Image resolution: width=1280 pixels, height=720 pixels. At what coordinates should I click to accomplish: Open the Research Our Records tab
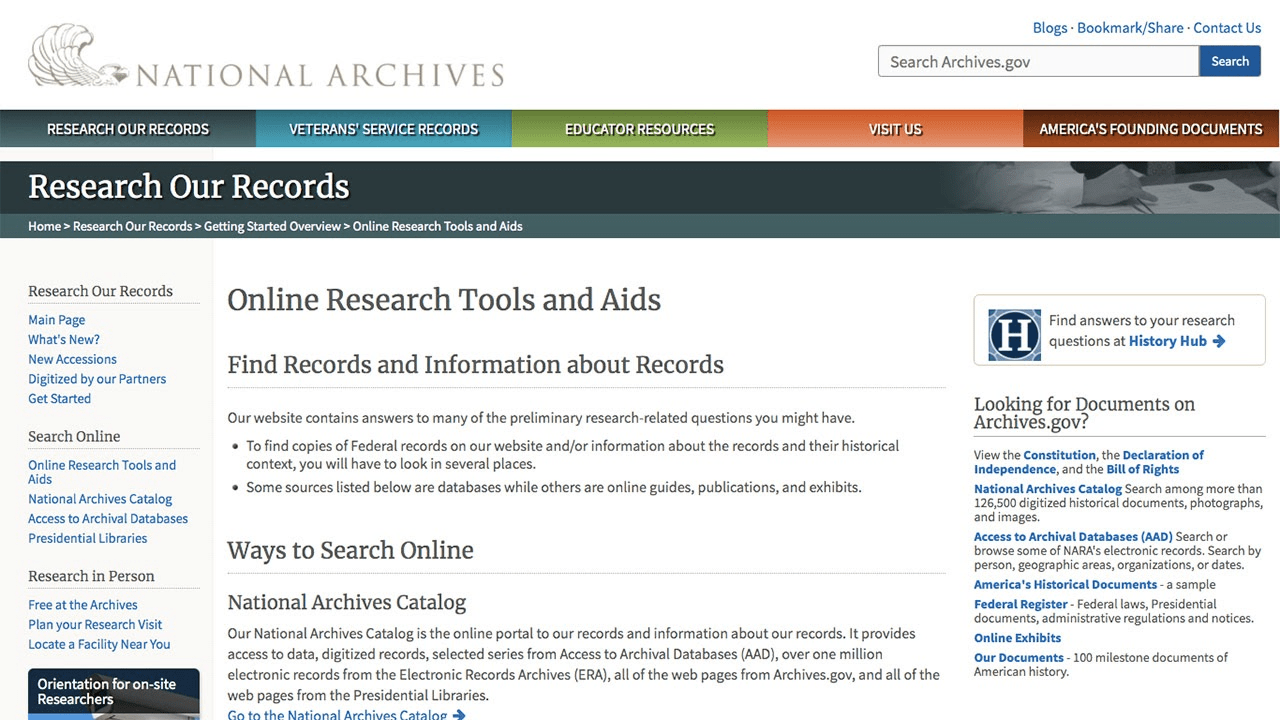128,129
